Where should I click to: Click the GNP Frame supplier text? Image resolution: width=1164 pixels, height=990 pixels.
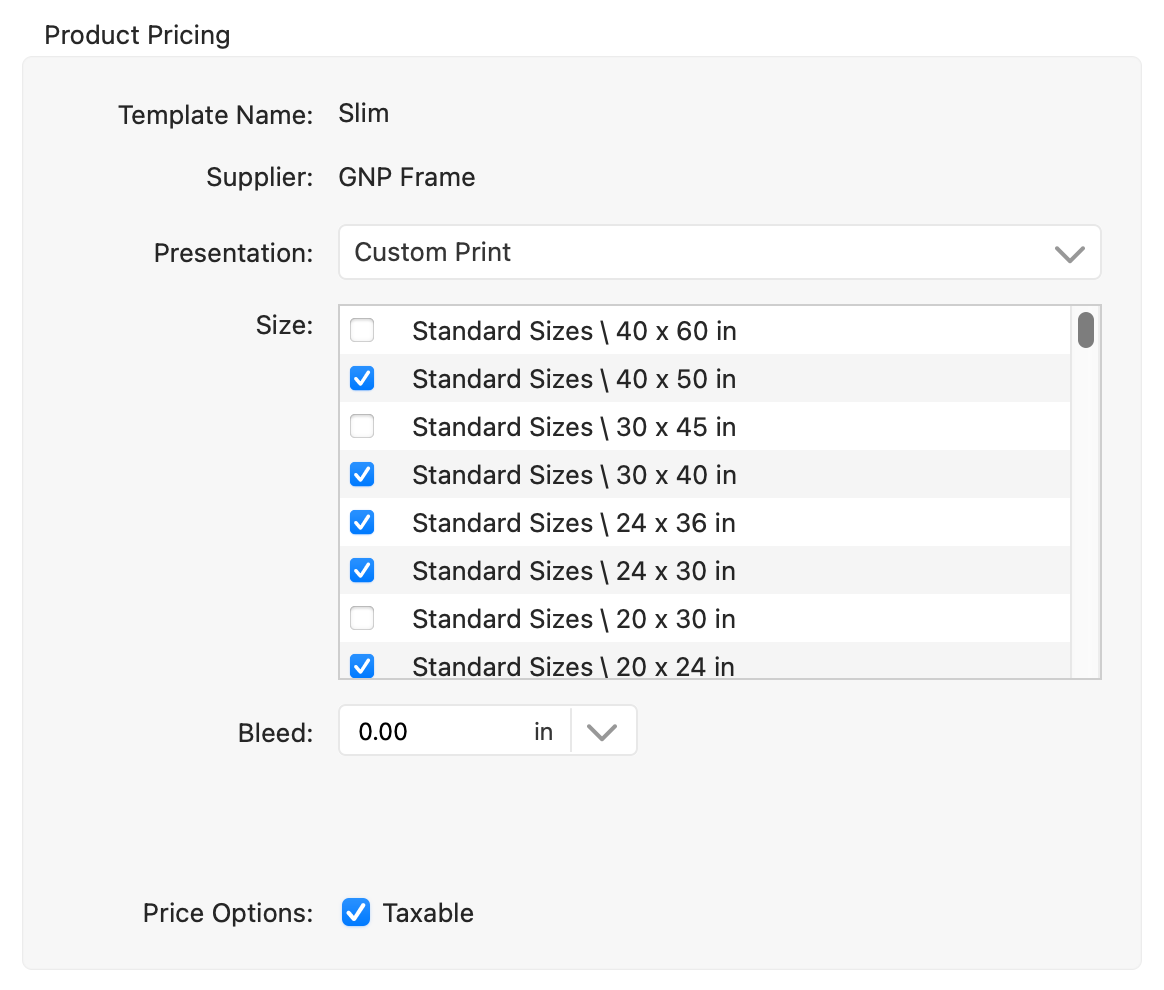(407, 178)
